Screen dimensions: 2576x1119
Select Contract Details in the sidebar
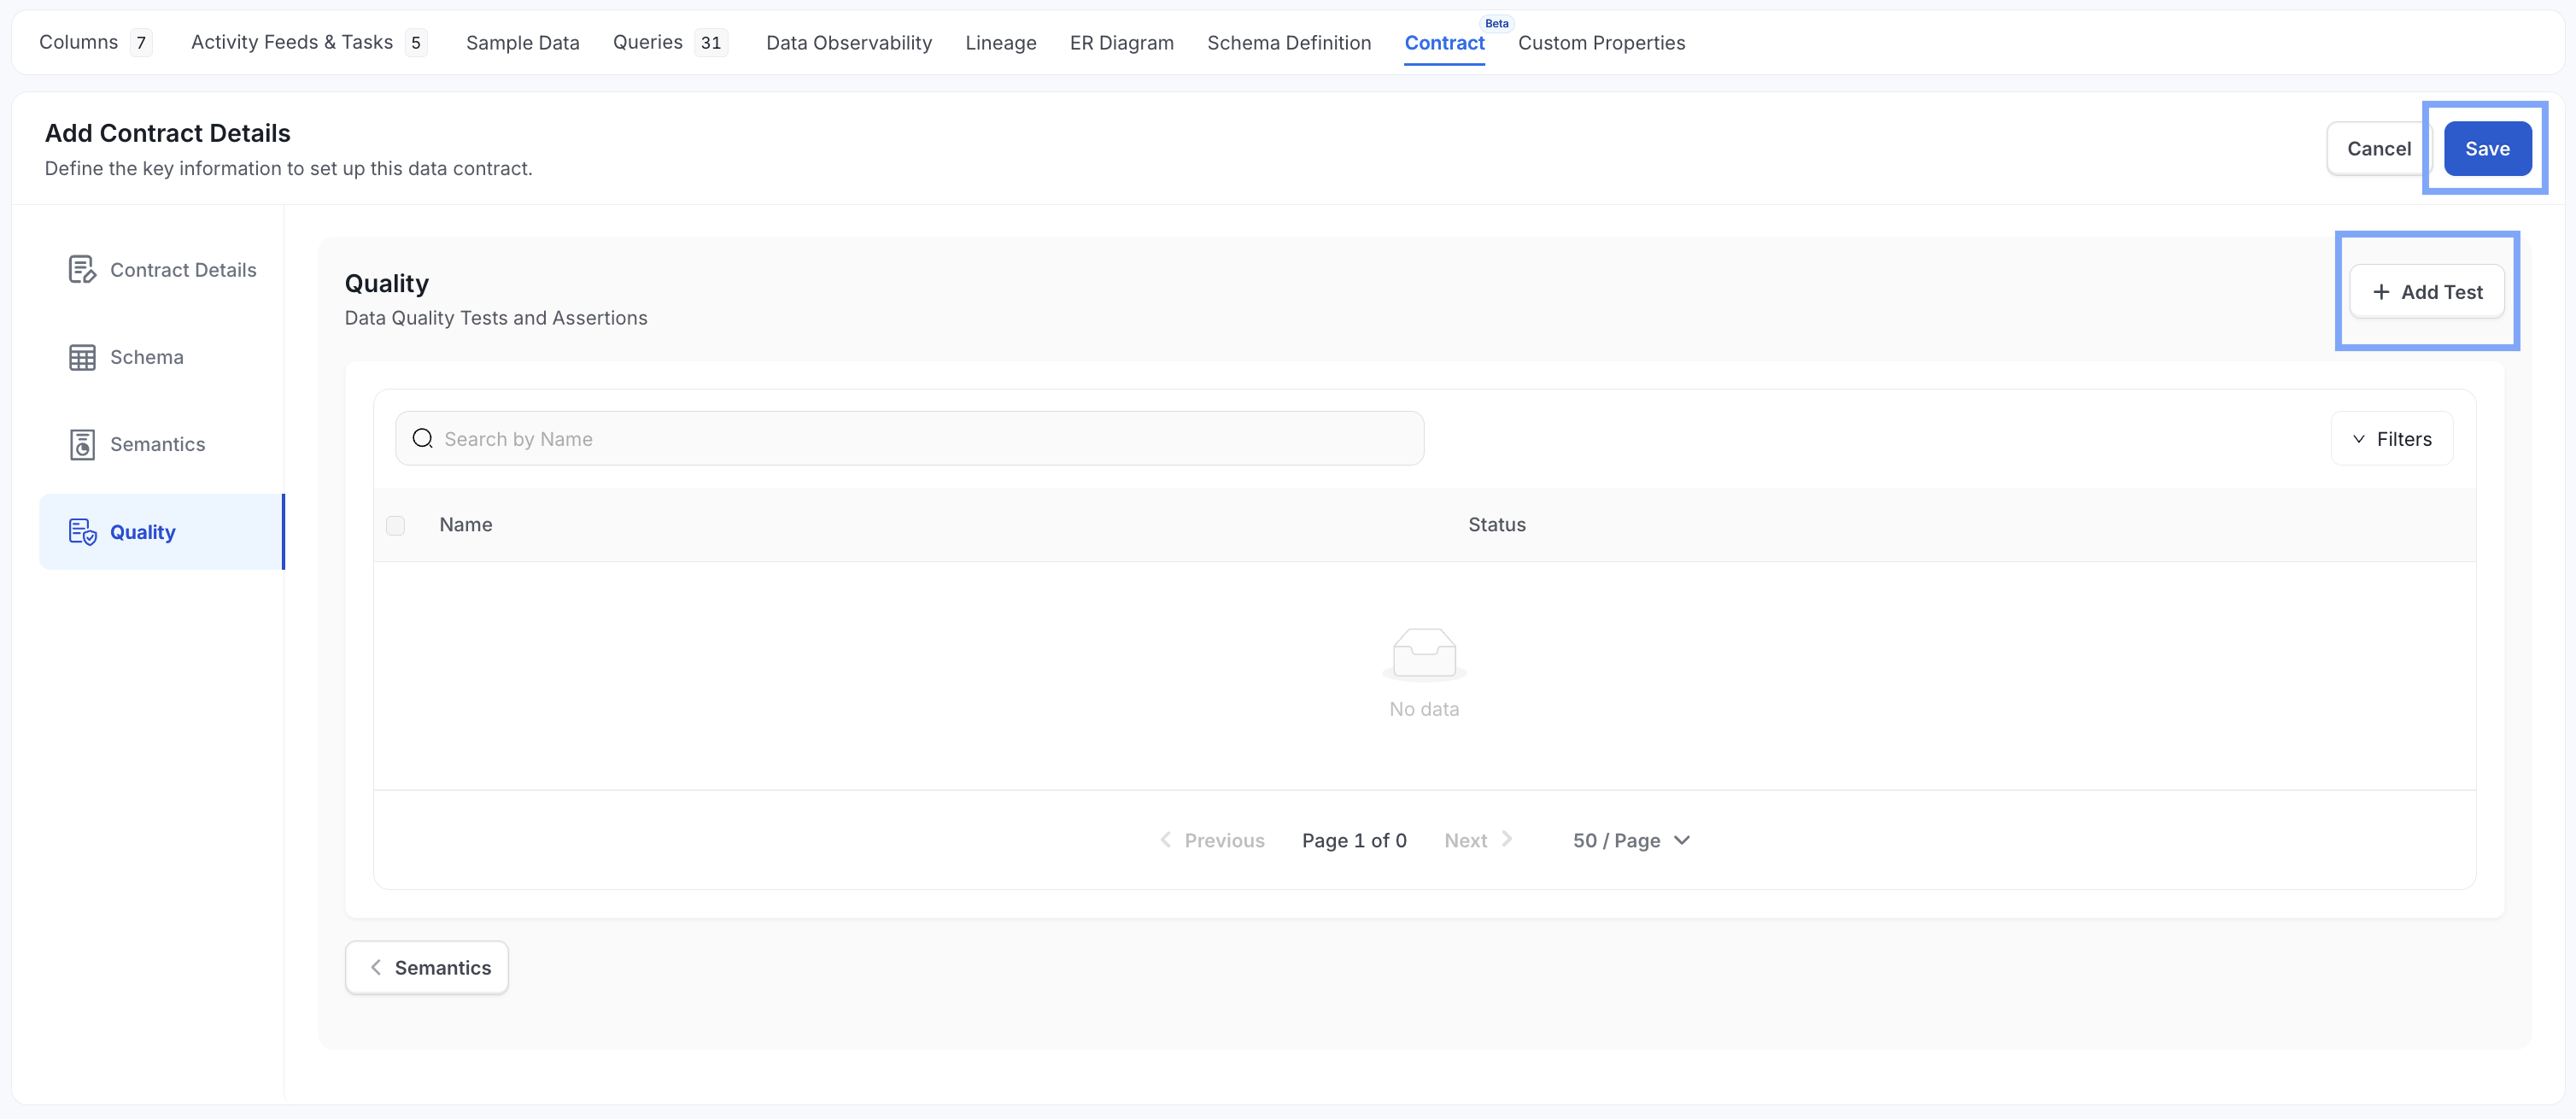pyautogui.click(x=162, y=270)
